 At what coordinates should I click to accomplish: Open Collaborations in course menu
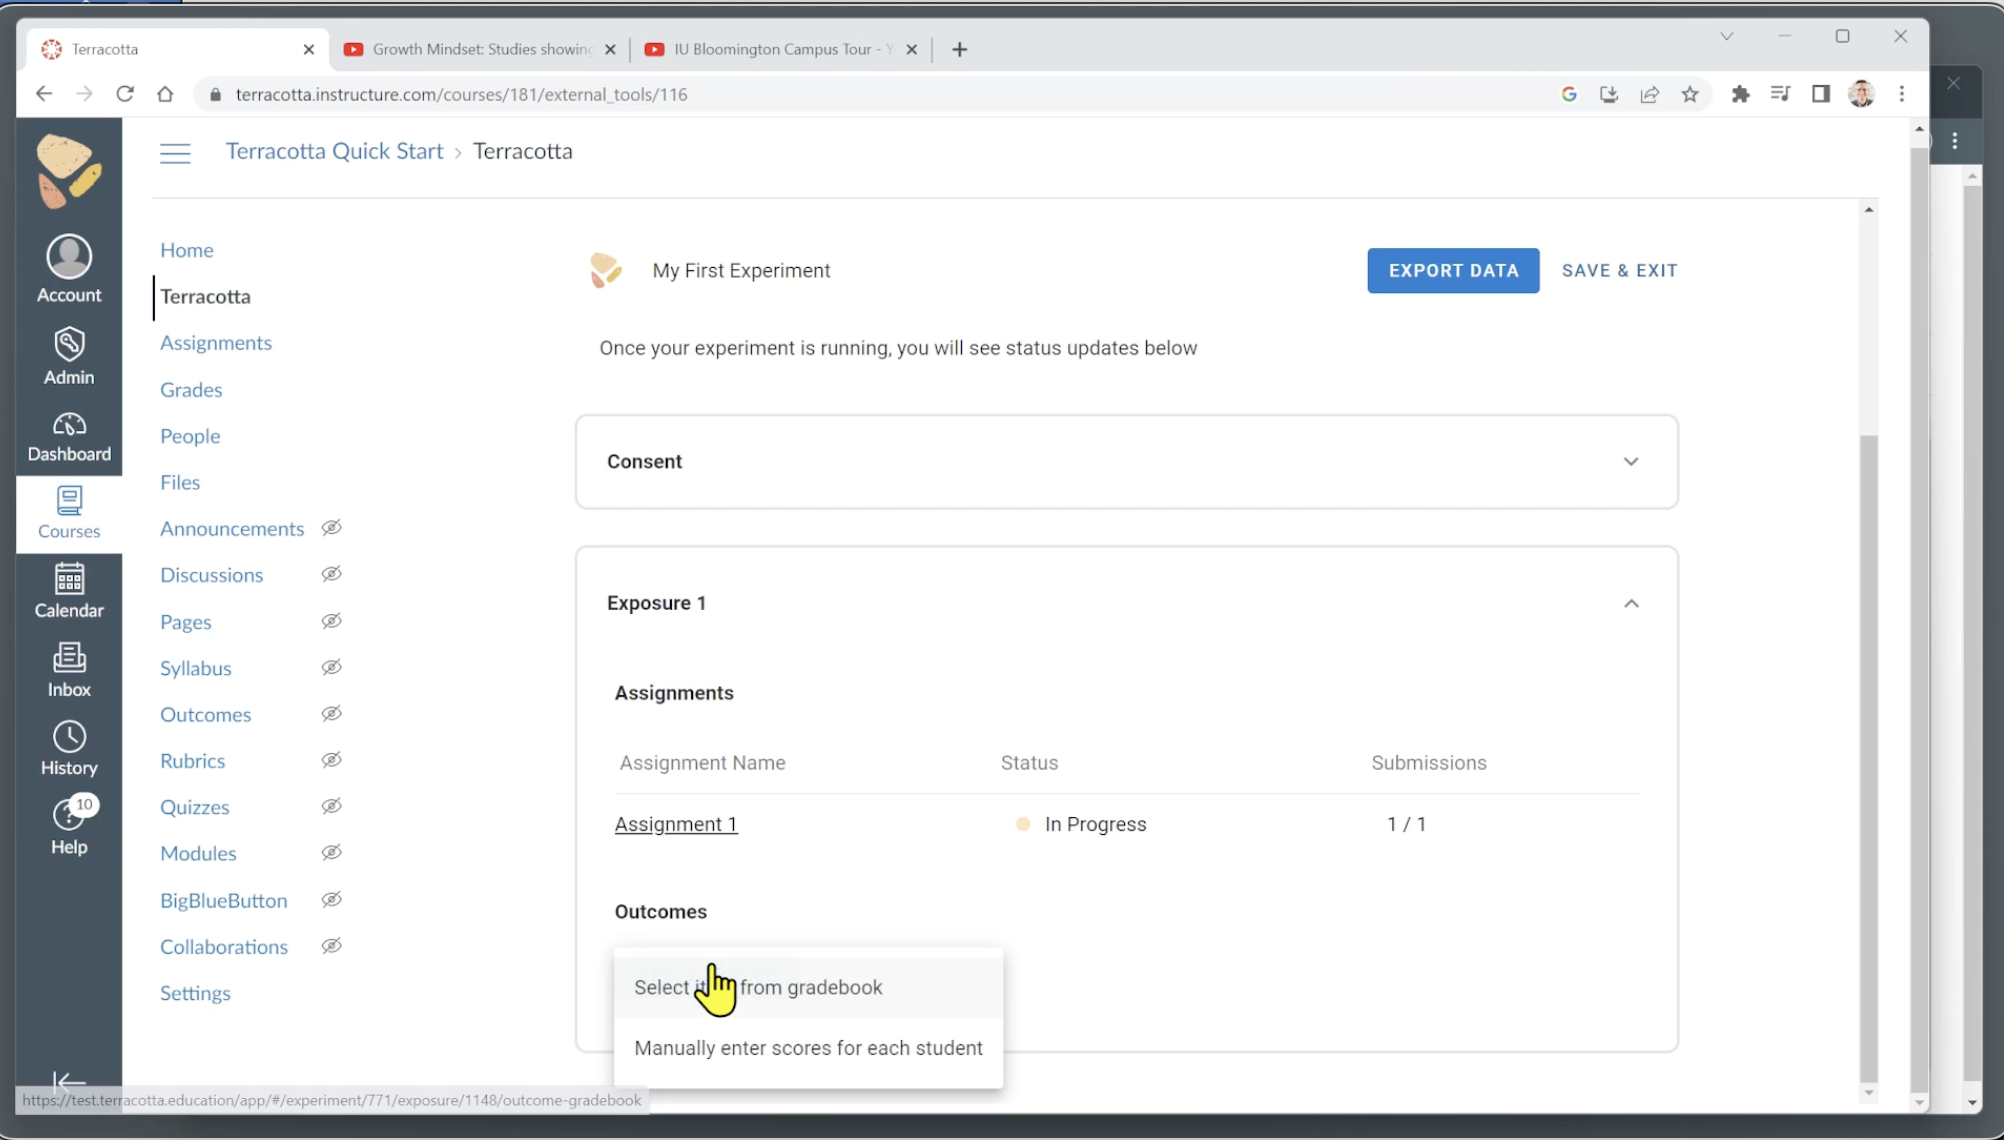[x=224, y=947]
